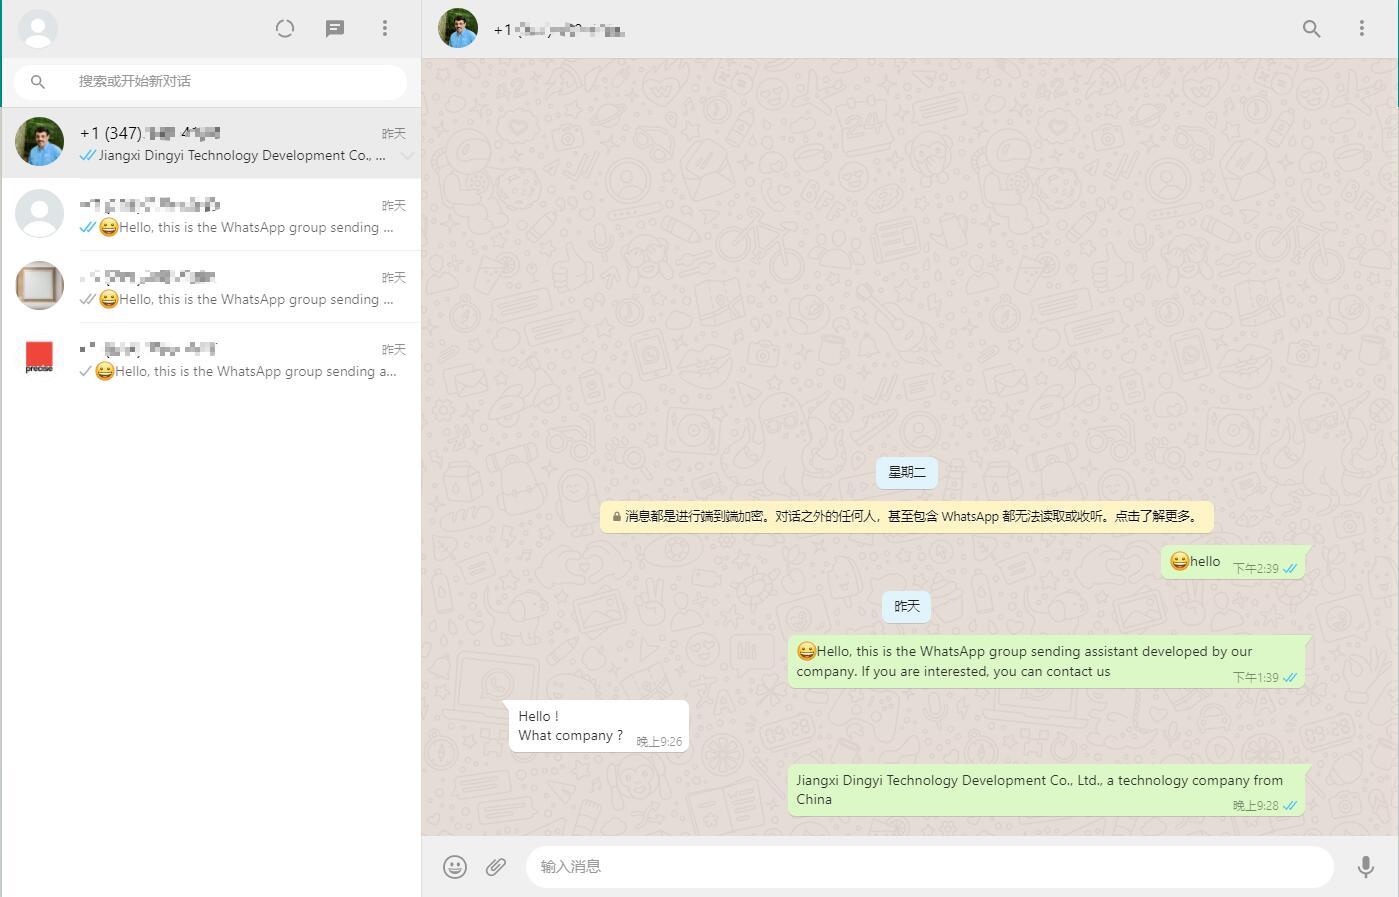1399x897 pixels.
Task: Attach a file using the paperclip icon
Action: click(495, 866)
